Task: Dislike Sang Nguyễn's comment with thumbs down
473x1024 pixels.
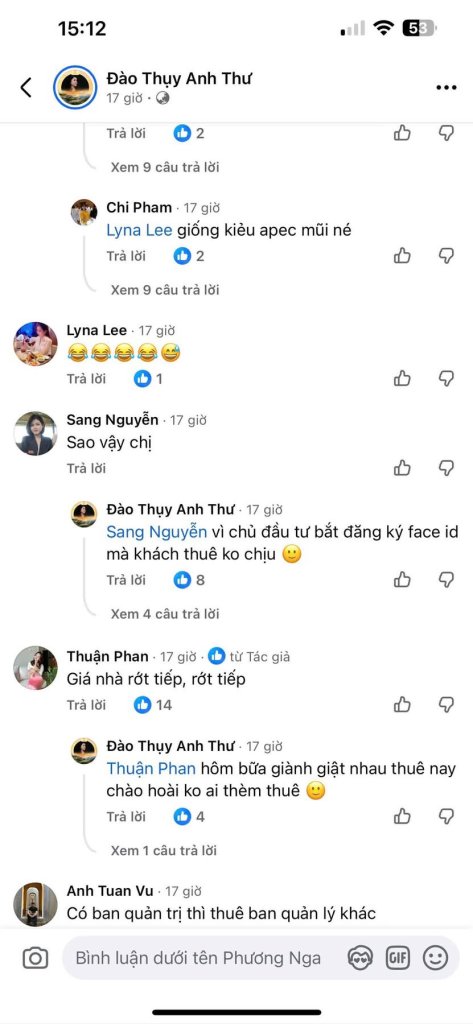Action: pyautogui.click(x=446, y=468)
